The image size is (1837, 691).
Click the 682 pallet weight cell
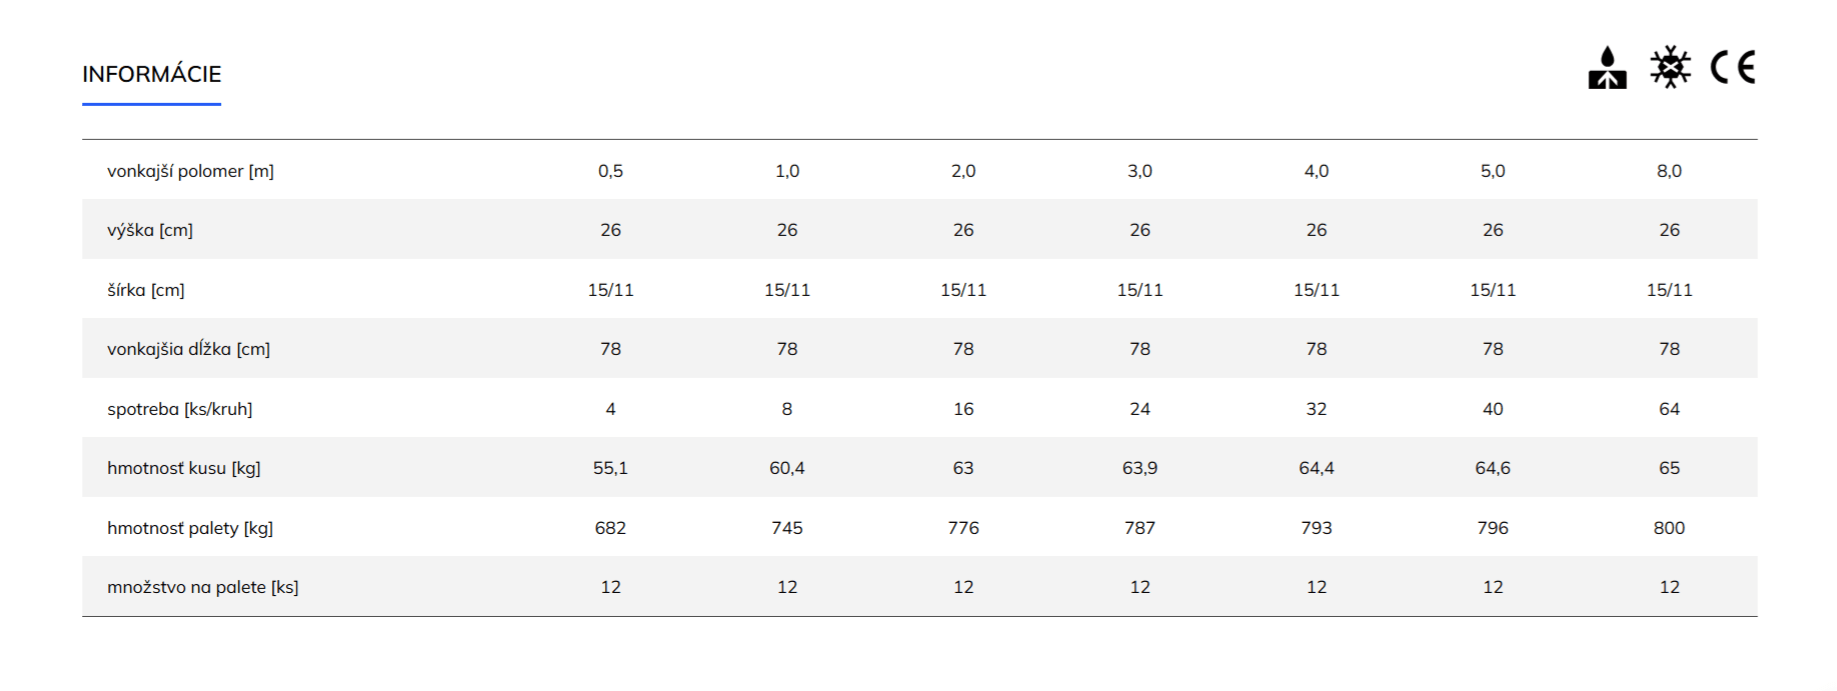click(x=611, y=528)
